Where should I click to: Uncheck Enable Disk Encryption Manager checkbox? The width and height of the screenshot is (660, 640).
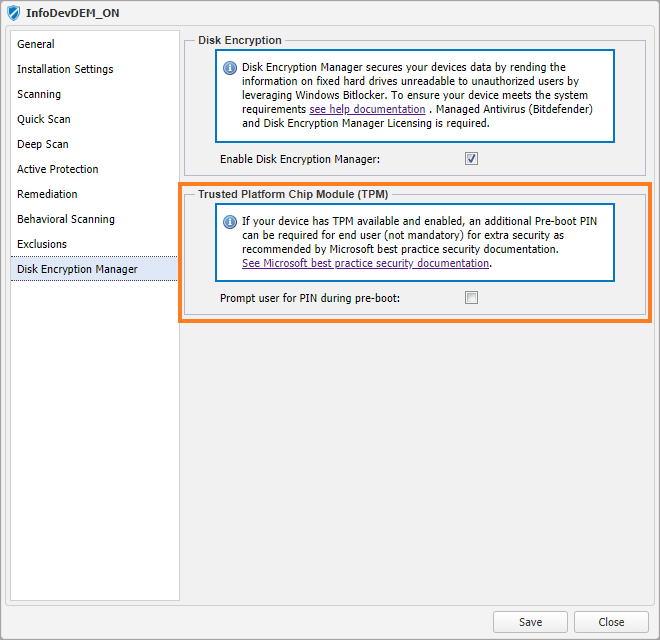pyautogui.click(x=471, y=159)
